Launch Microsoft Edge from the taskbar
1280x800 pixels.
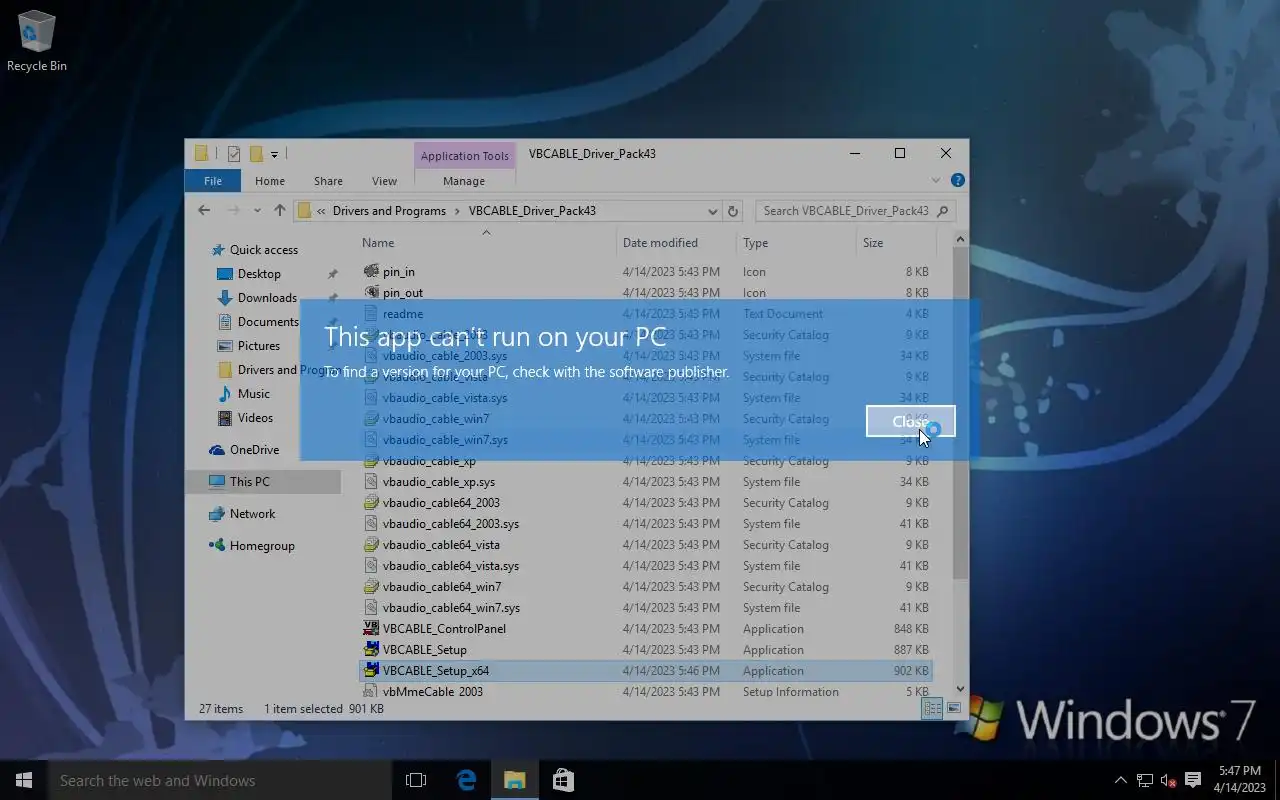coord(466,780)
